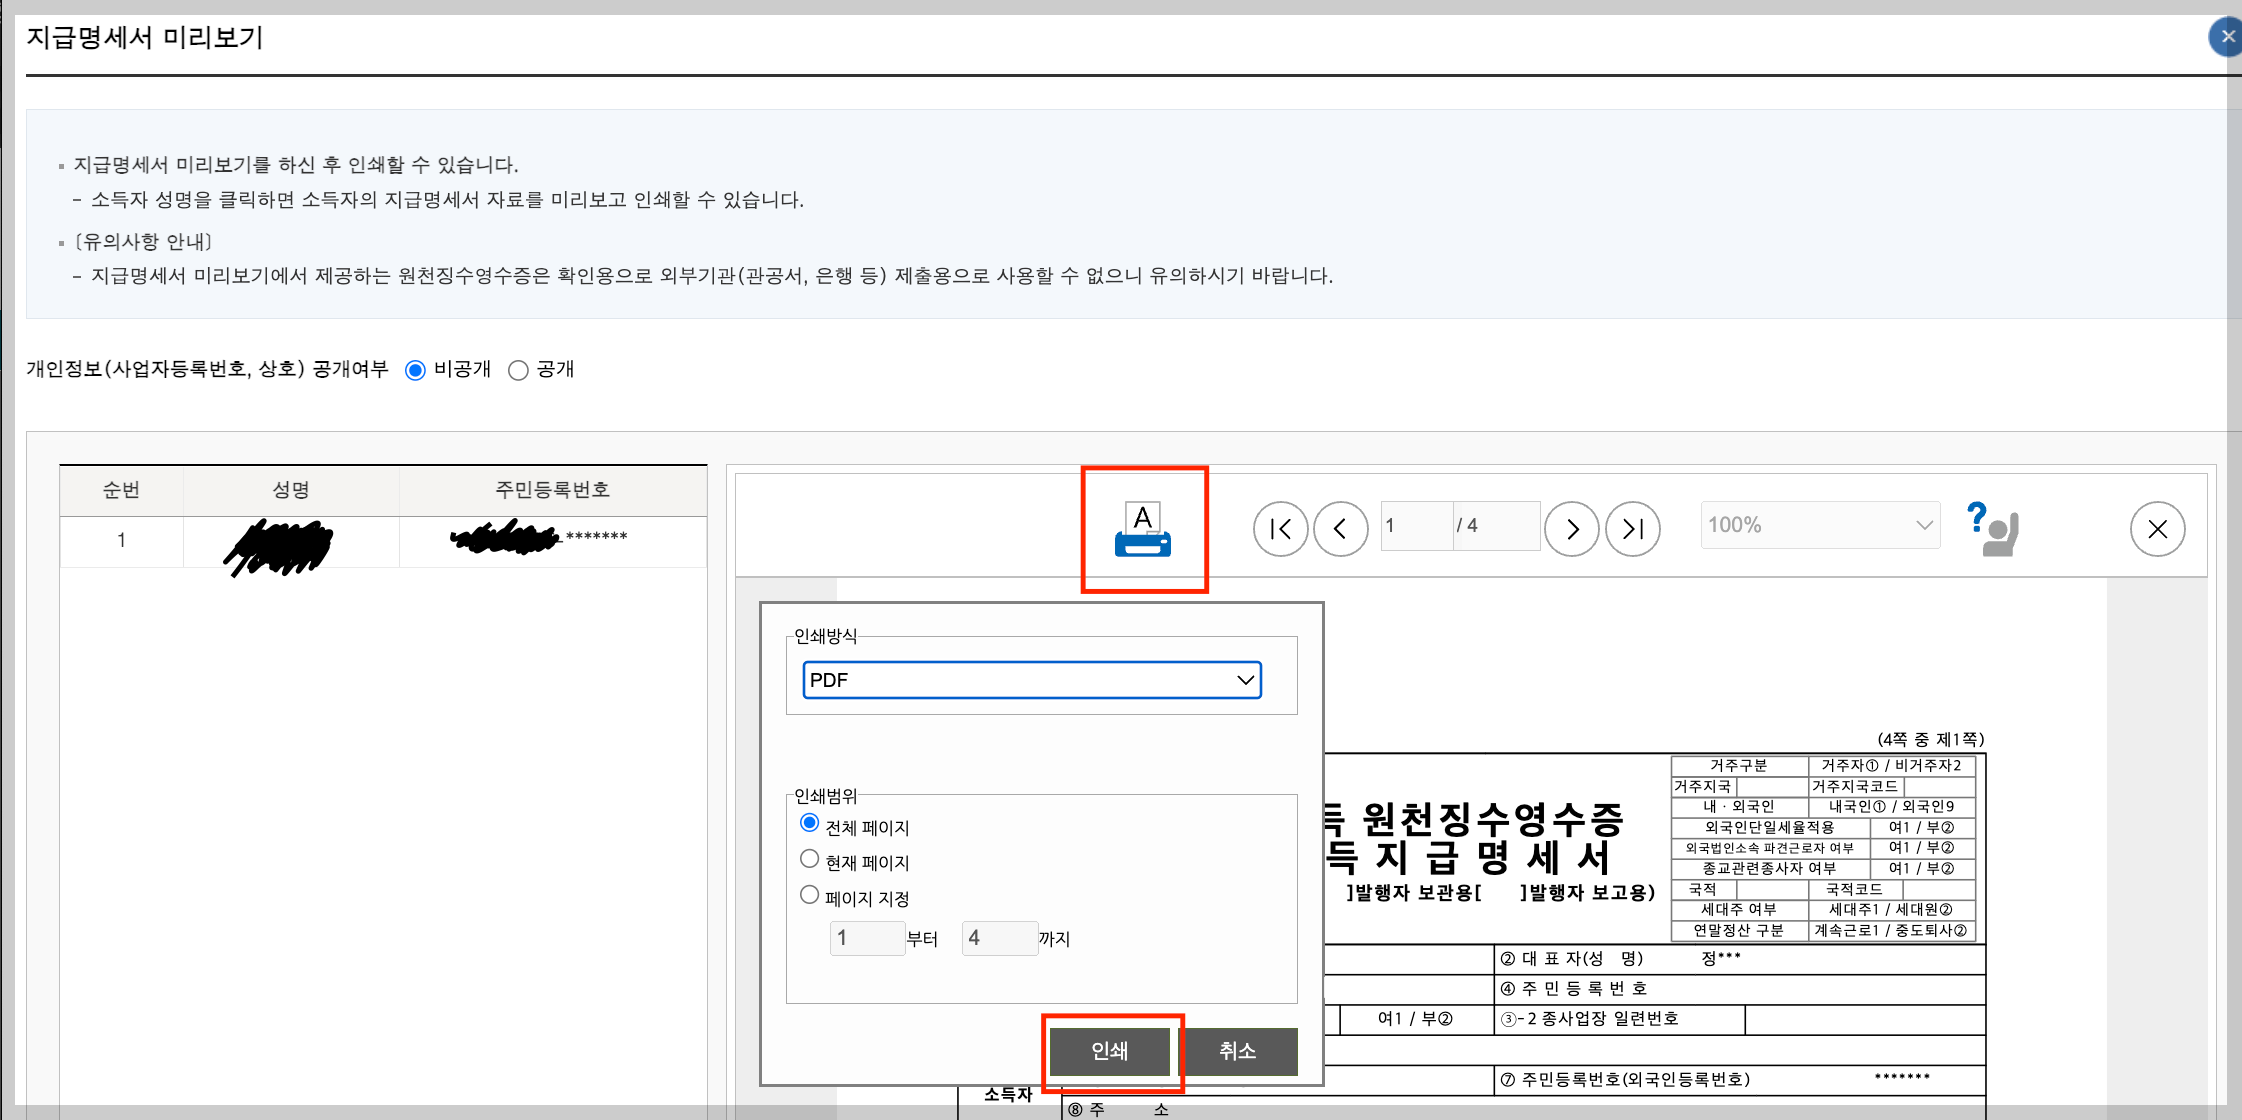Go to the previous page arrow icon
Image resolution: width=2242 pixels, height=1120 pixels.
[x=1341, y=529]
